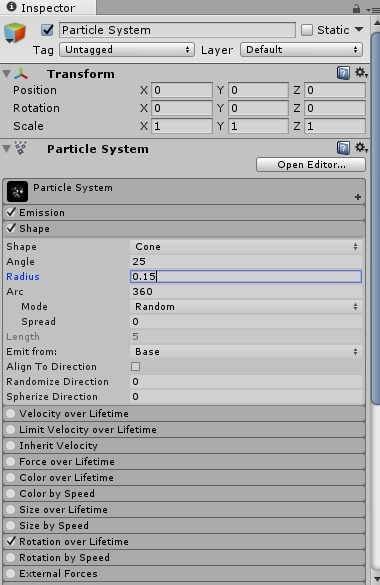Click the Radius property label
Image resolution: width=380 pixels, height=585 pixels.
click(x=23, y=276)
